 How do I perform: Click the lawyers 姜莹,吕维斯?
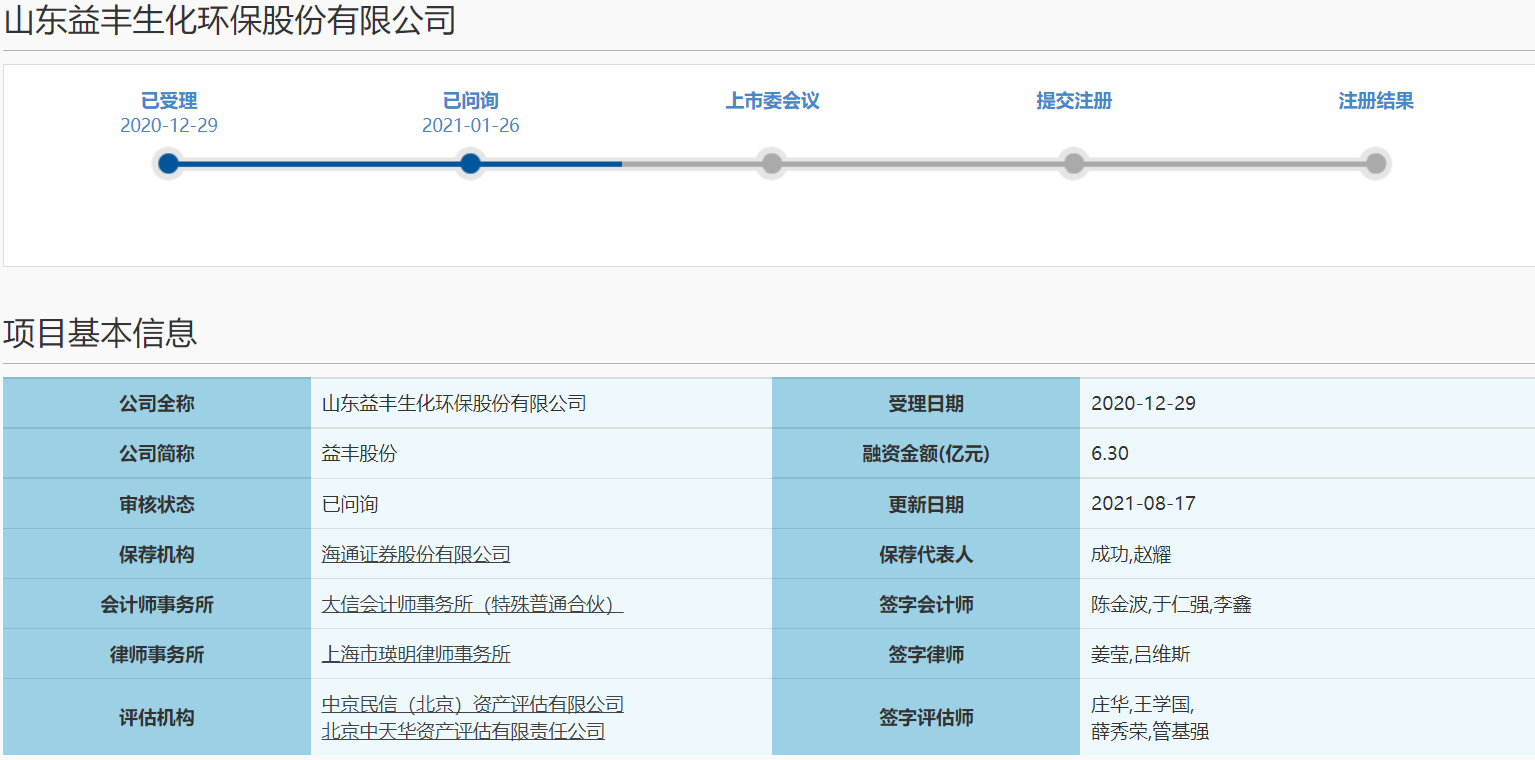point(1141,654)
